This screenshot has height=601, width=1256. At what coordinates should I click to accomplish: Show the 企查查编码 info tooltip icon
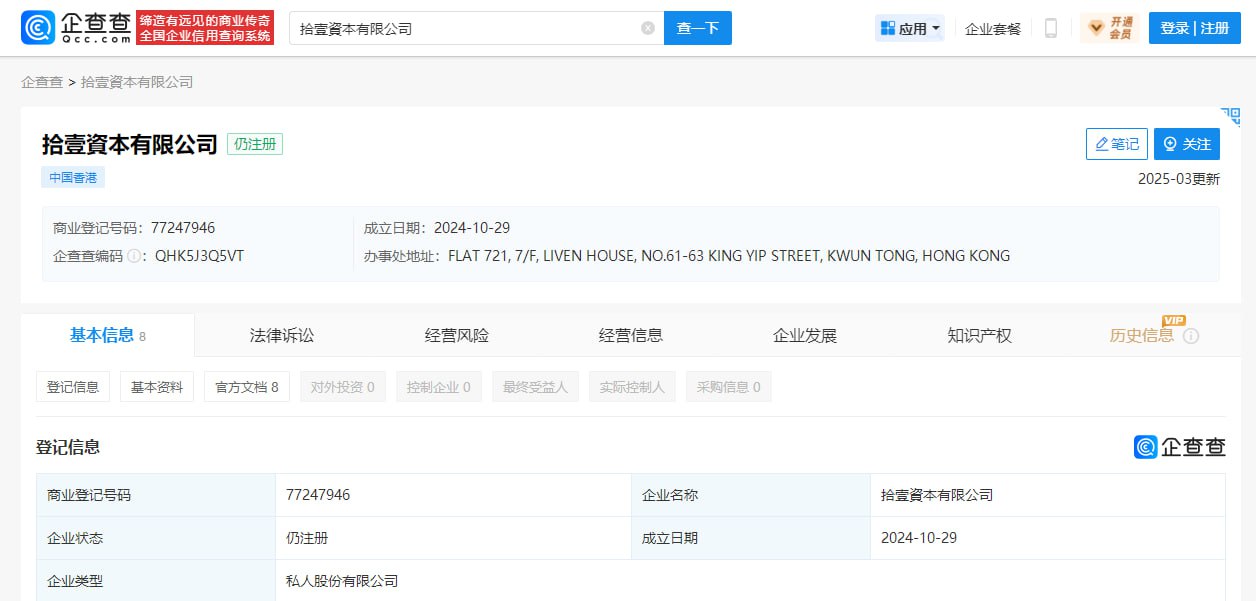click(x=134, y=256)
